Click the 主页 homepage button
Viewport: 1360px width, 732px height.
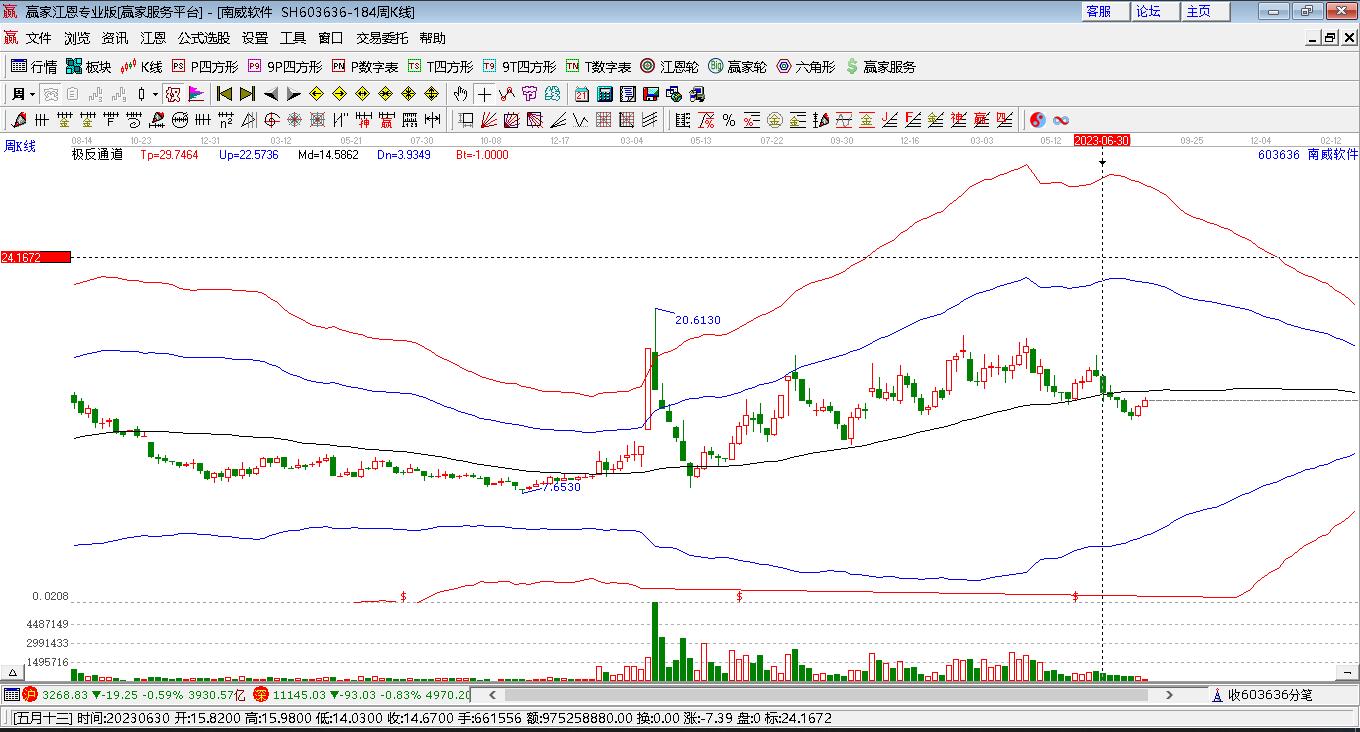(1205, 11)
